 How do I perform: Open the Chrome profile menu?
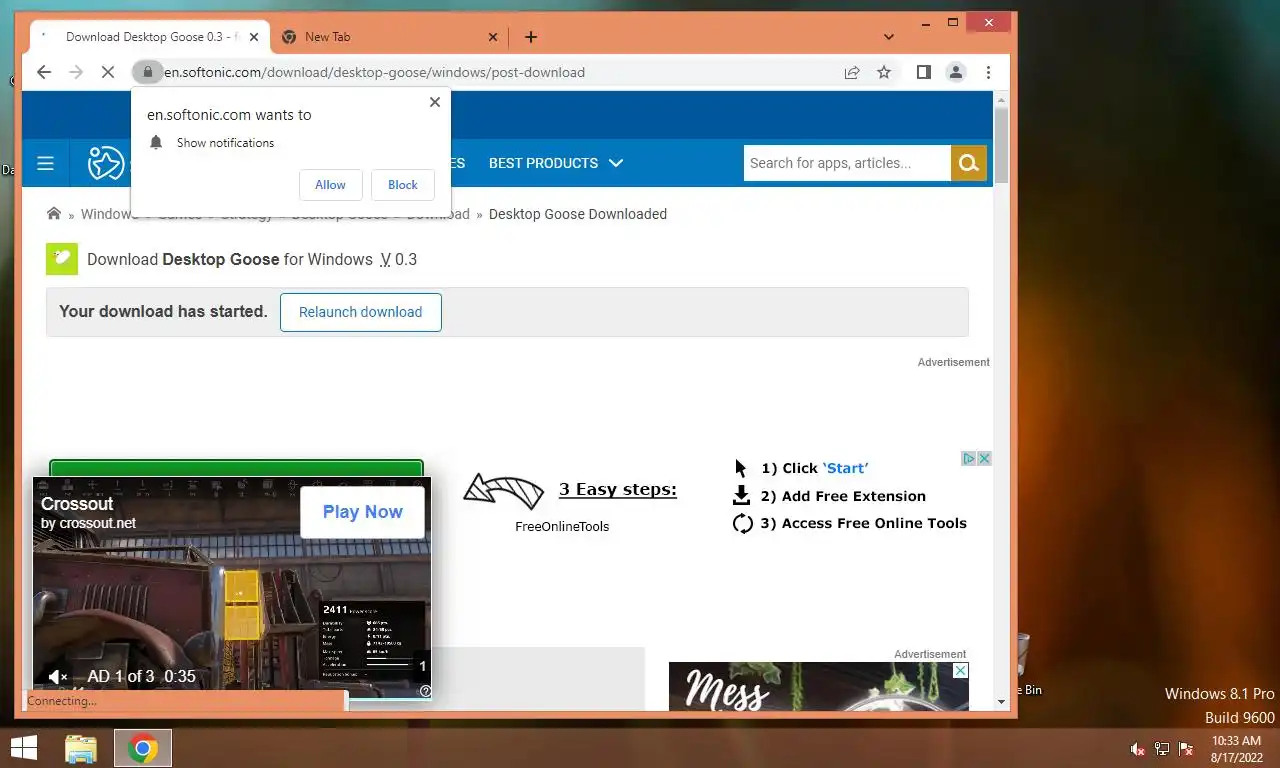point(956,72)
